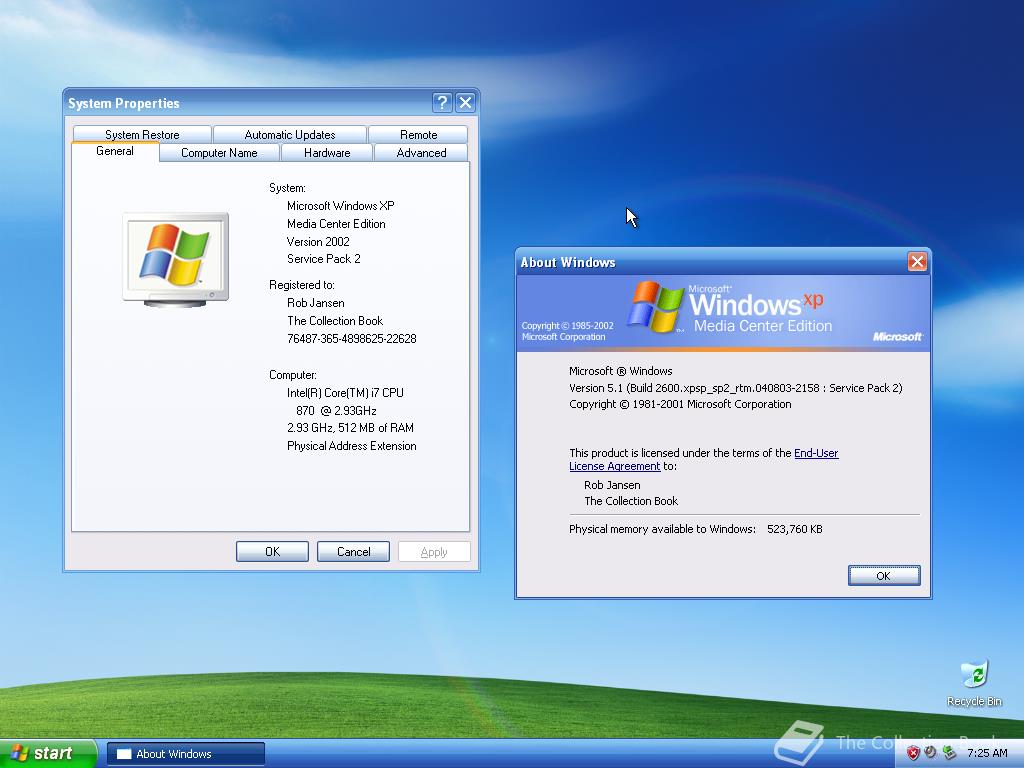The height and width of the screenshot is (768, 1024).
Task: Click the Safely Remove Hardware tray icon
Action: click(x=949, y=753)
